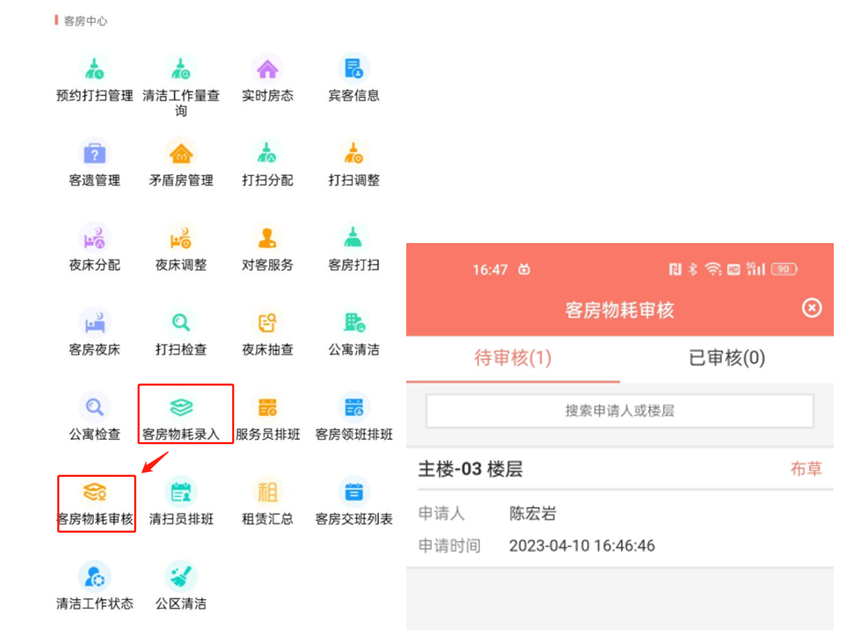The height and width of the screenshot is (643, 860).
Task: Click the 搜索申请人或楼层 search field
Action: coord(620,410)
